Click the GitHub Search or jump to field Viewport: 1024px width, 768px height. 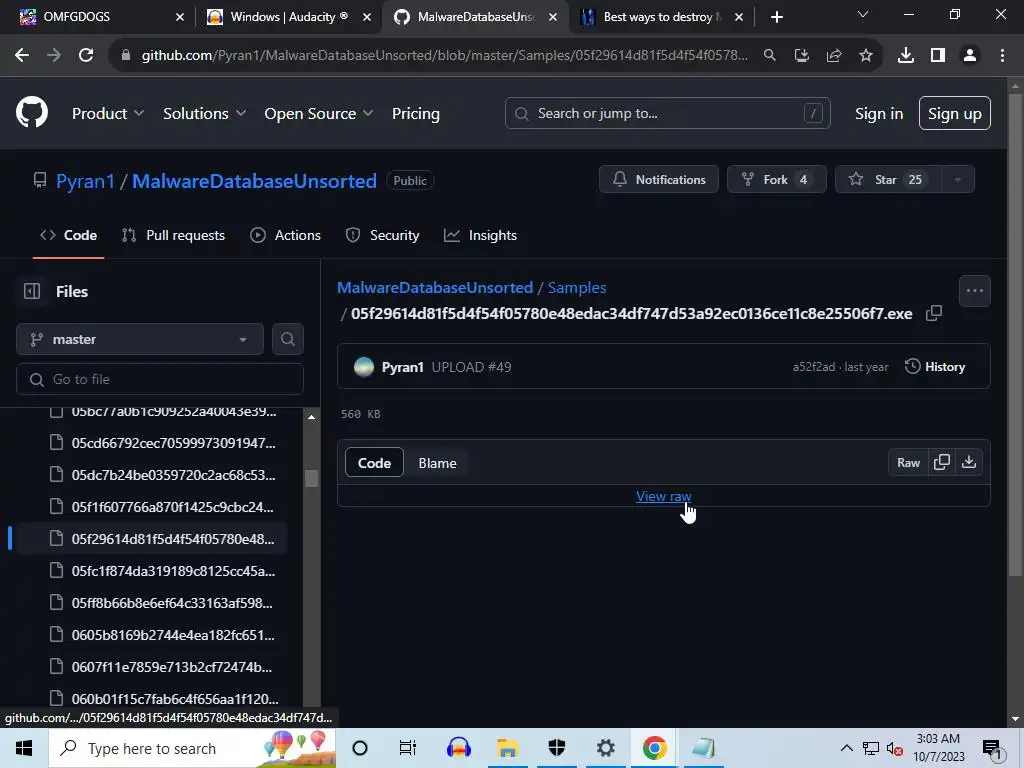pyautogui.click(x=667, y=114)
